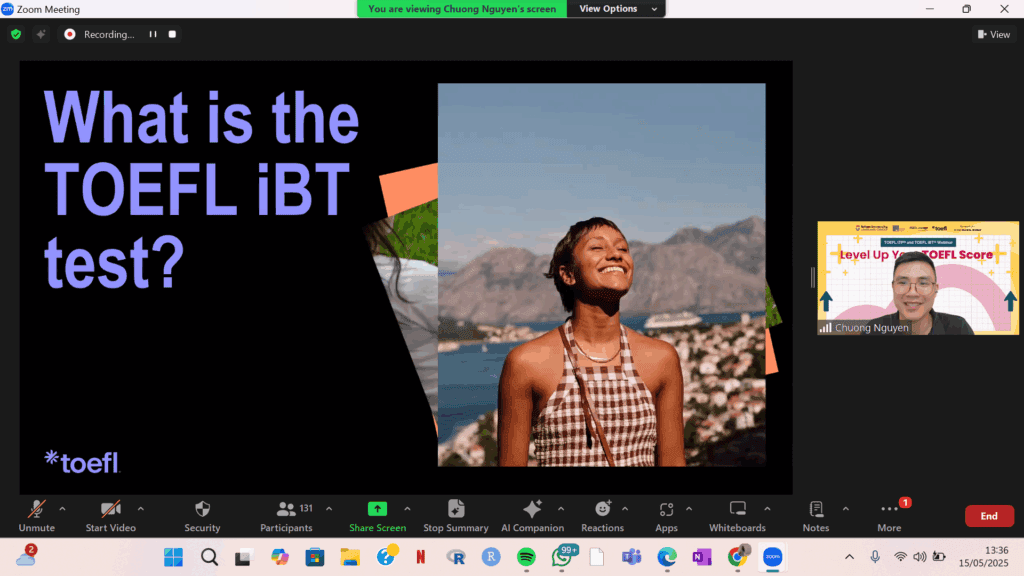
Task: Open the Participants panel
Action: click(286, 514)
